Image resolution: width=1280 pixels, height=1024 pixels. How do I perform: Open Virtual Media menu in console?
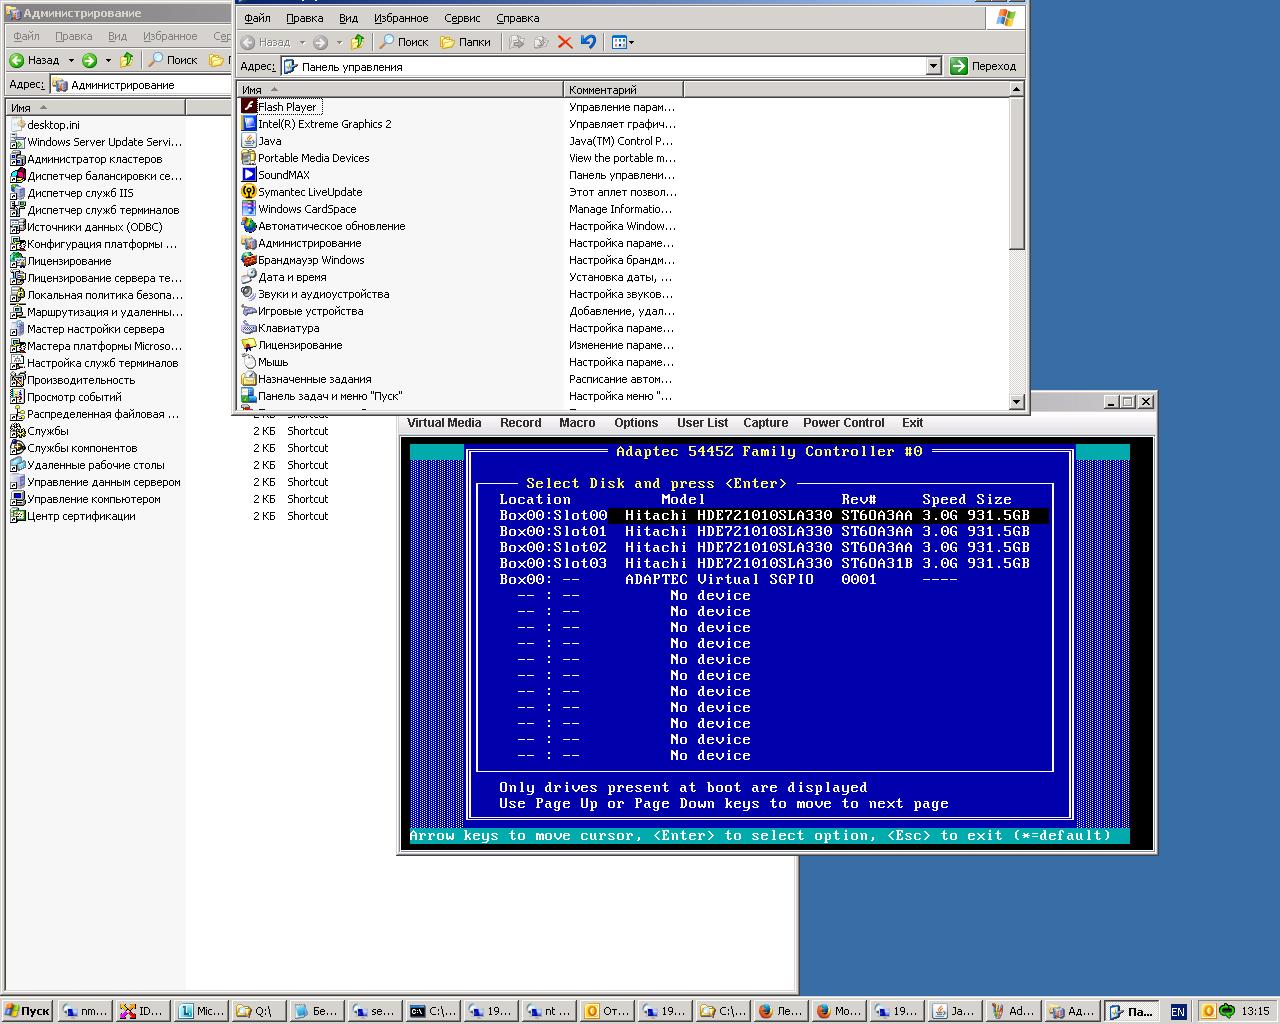(444, 423)
